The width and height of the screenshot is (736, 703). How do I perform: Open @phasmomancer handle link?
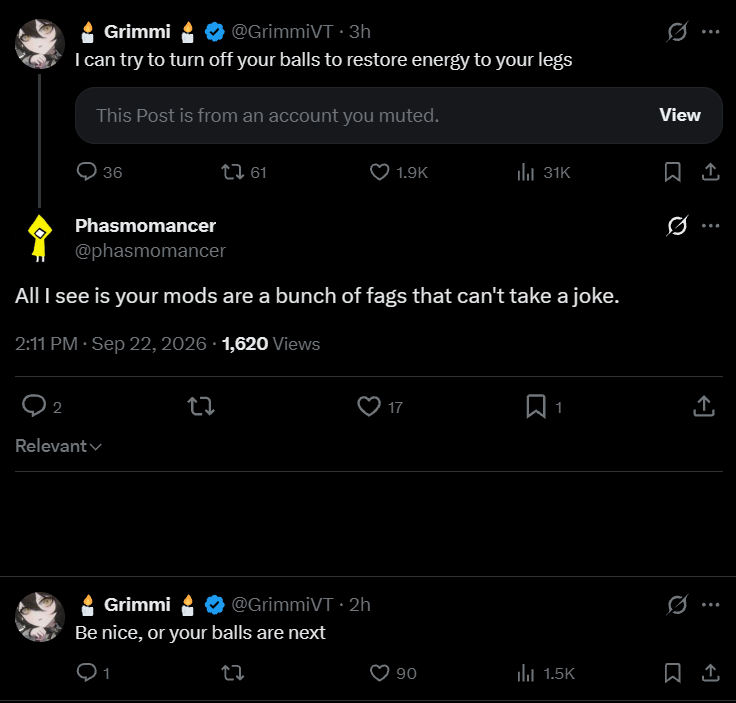(x=150, y=251)
